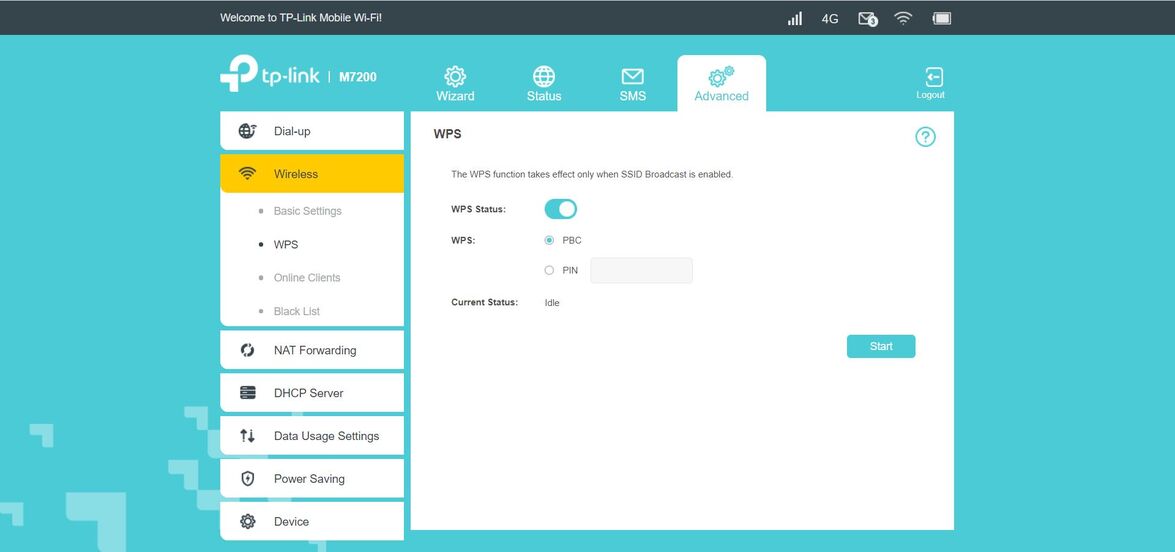Switch to the Status tab
The image size is (1175, 552).
544,84
